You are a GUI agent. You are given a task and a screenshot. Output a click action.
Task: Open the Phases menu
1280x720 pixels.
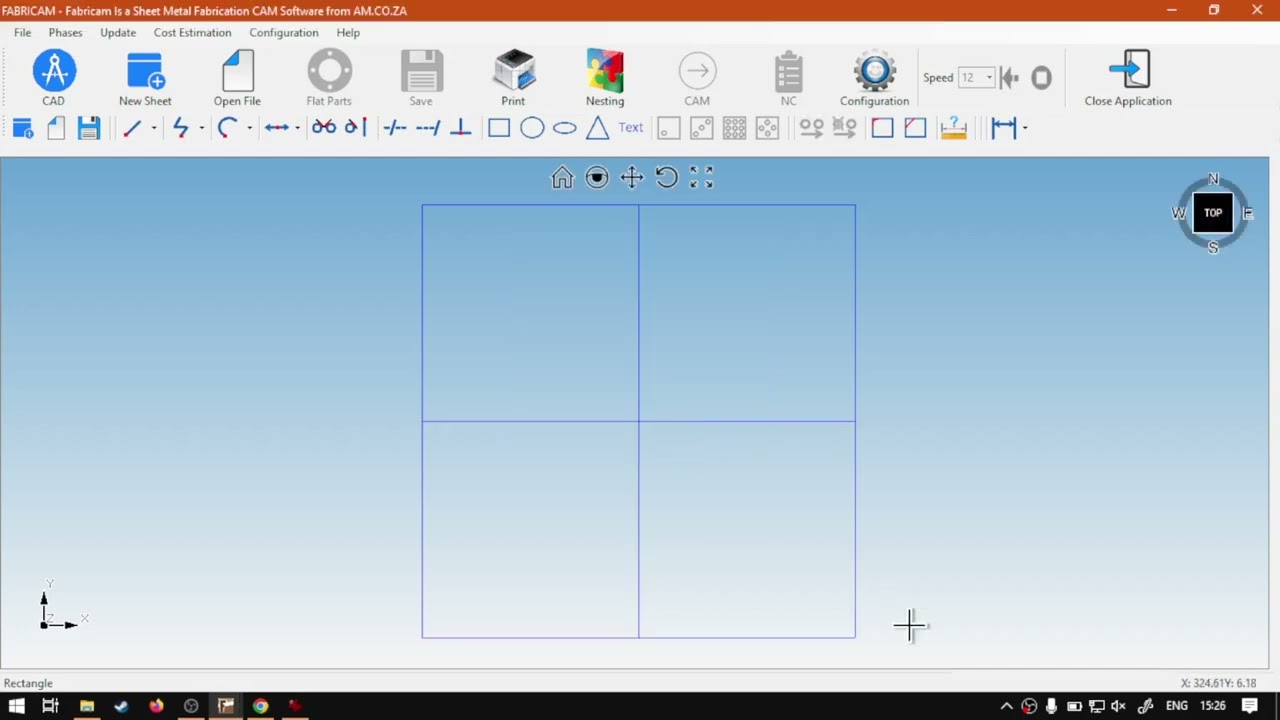pos(66,32)
